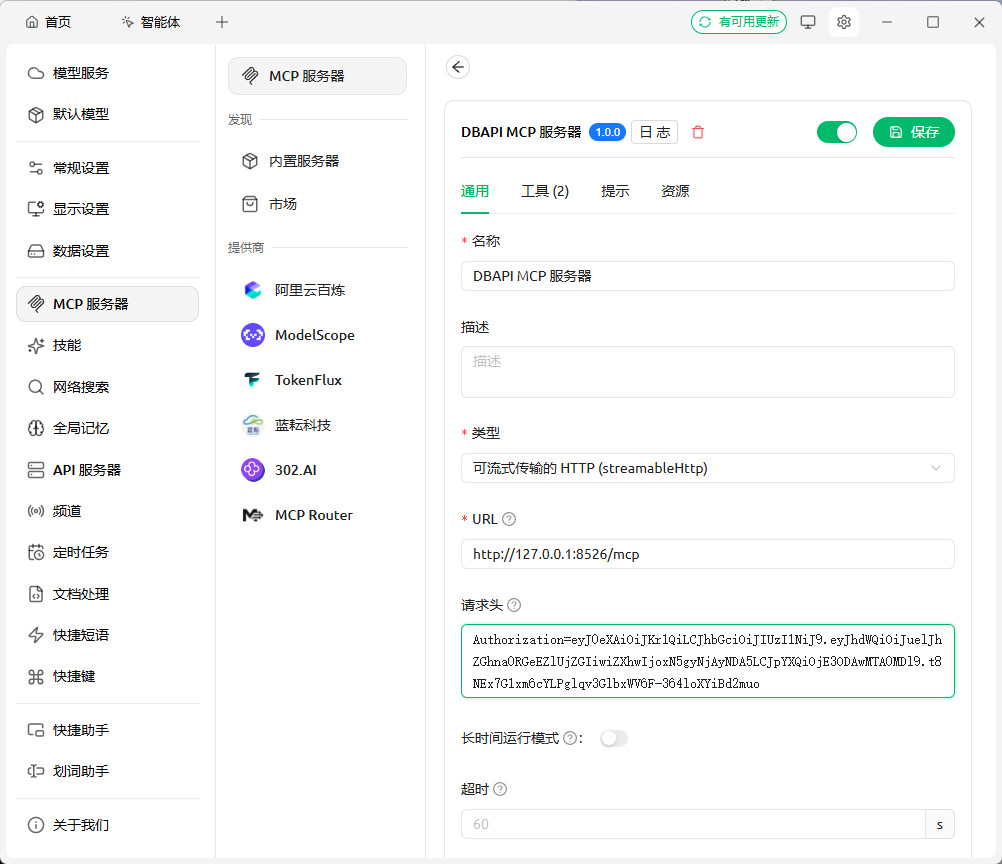Viewport: 1002px width, 864px height.
Task: Click the monitor icon in title bar
Action: [x=808, y=22]
